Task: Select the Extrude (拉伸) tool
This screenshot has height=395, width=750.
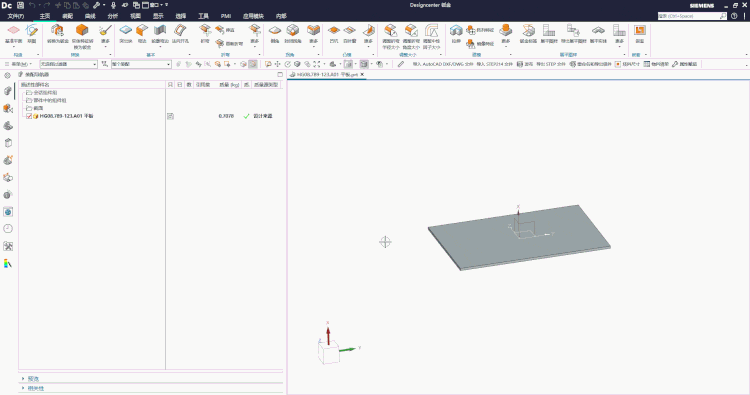Action: [456, 33]
